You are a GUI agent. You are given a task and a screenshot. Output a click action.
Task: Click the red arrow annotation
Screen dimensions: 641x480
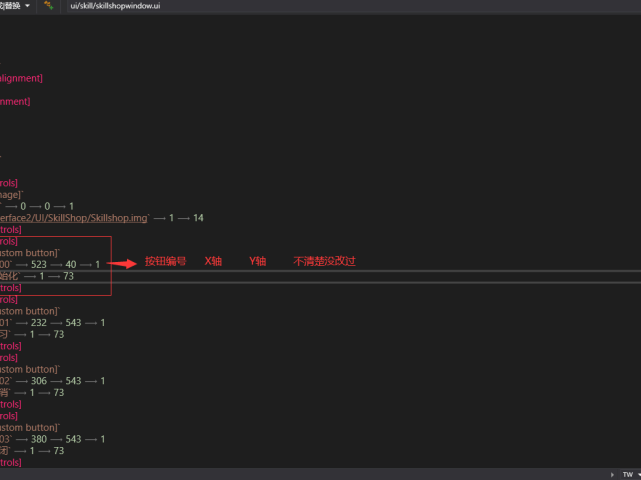tap(122, 264)
